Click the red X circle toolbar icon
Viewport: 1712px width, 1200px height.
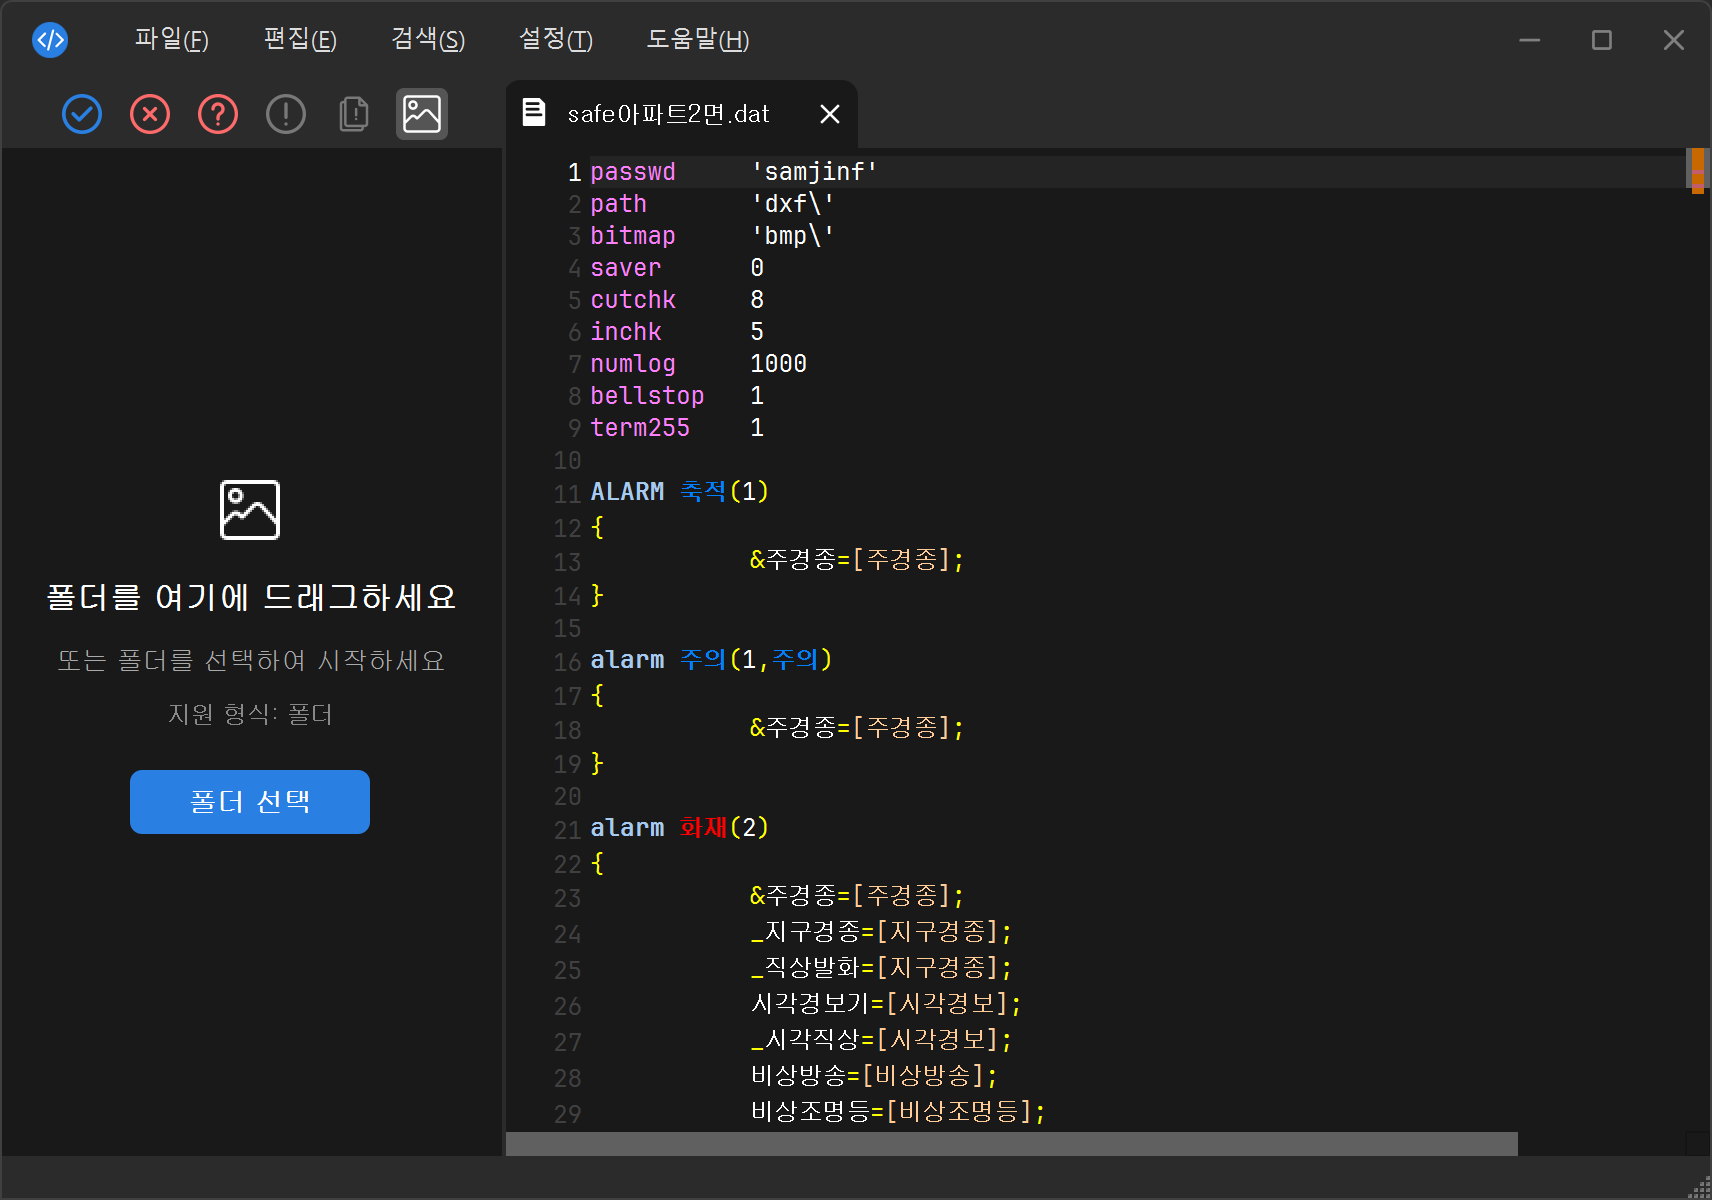(150, 114)
